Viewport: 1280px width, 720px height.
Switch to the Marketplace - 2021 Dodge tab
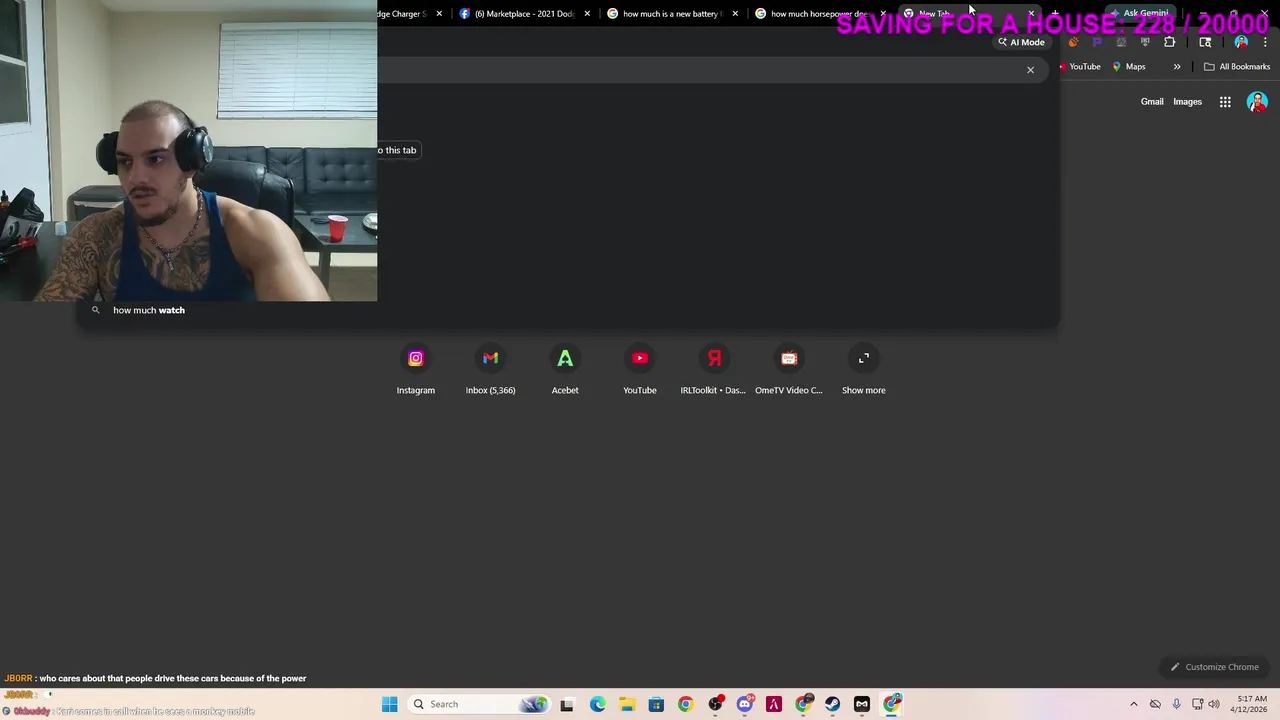(525, 14)
